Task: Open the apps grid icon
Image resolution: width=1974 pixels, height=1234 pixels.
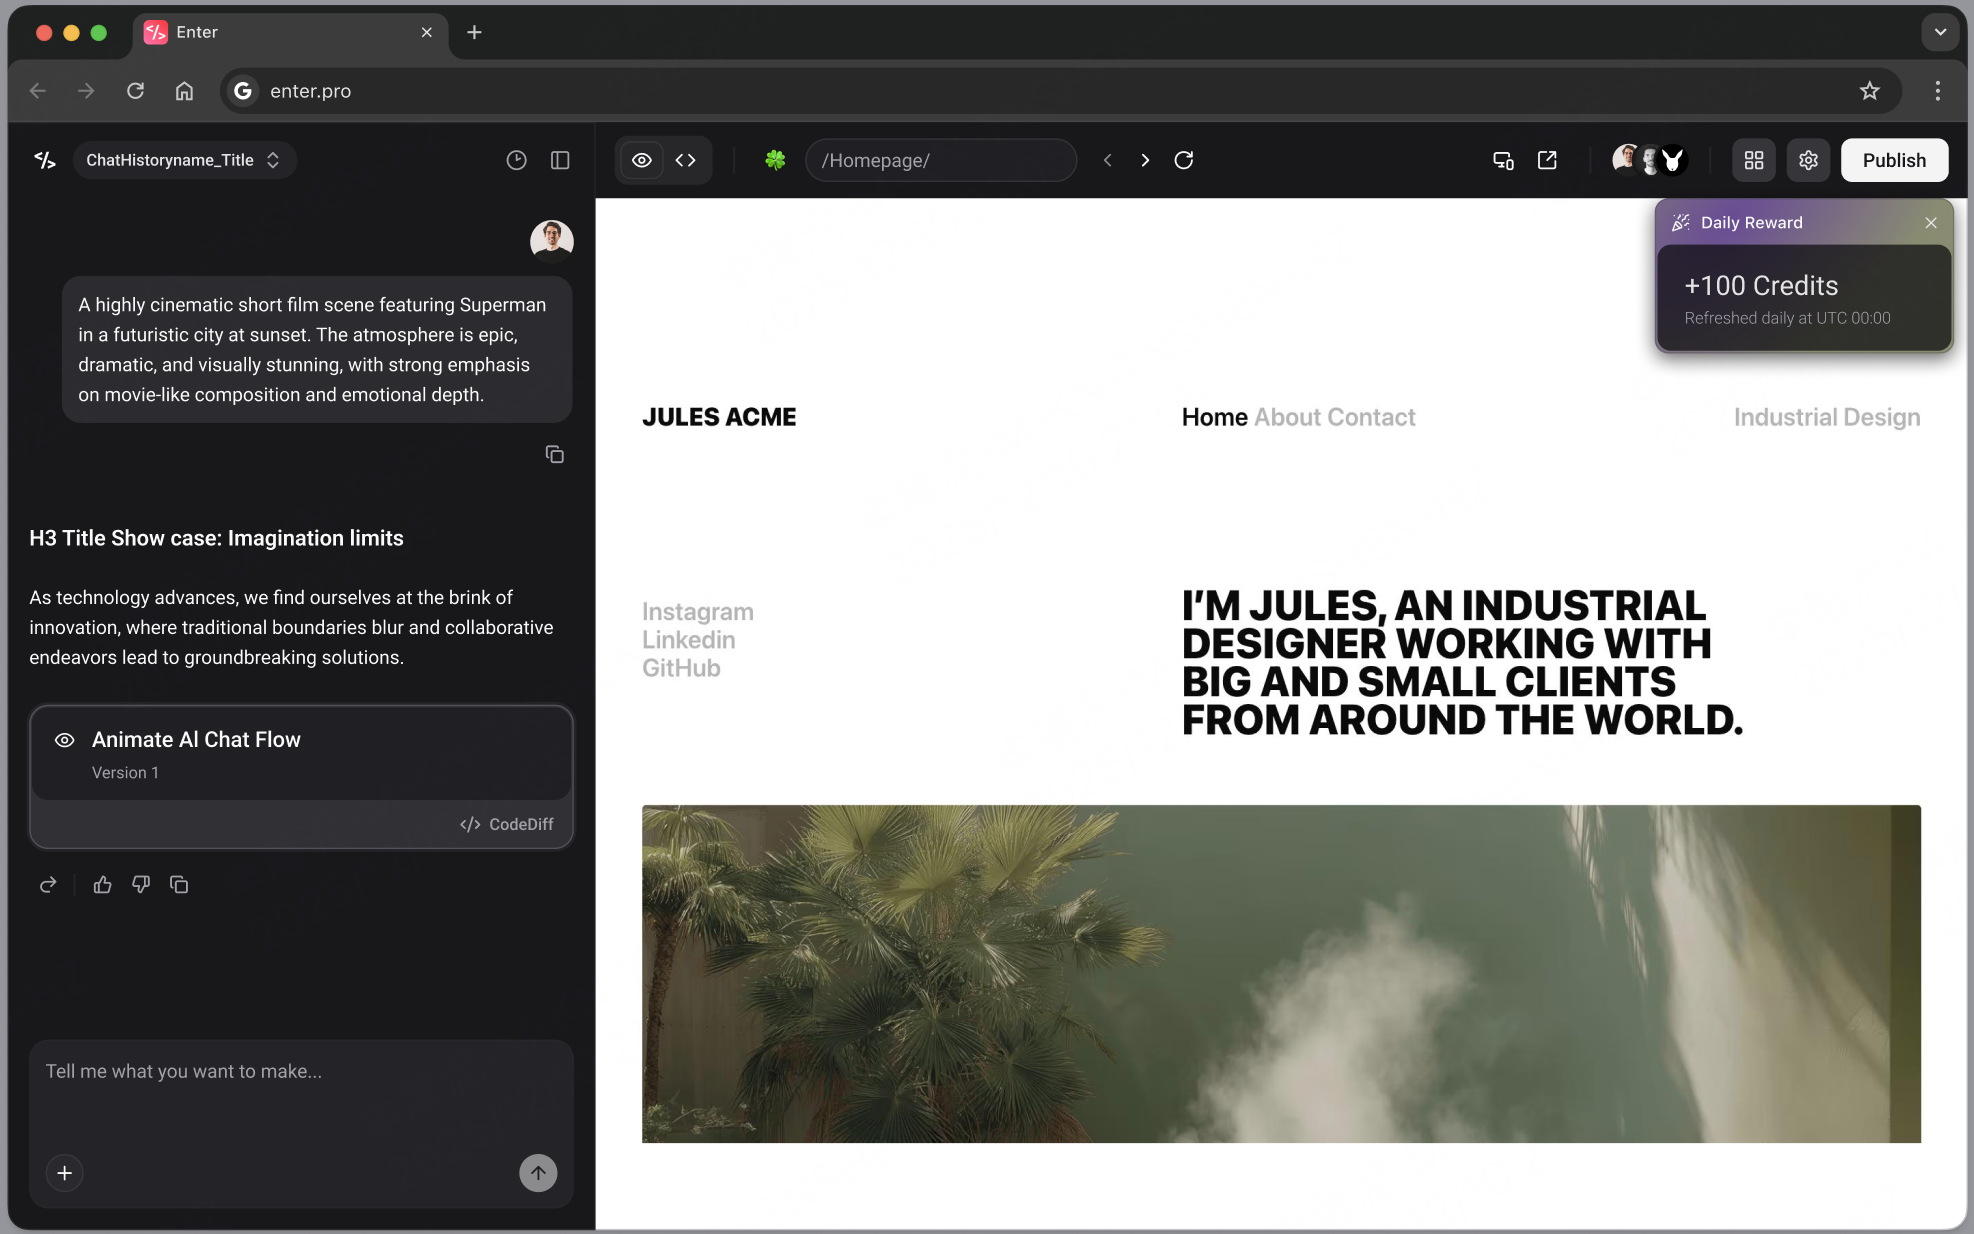Action: pyautogui.click(x=1754, y=160)
